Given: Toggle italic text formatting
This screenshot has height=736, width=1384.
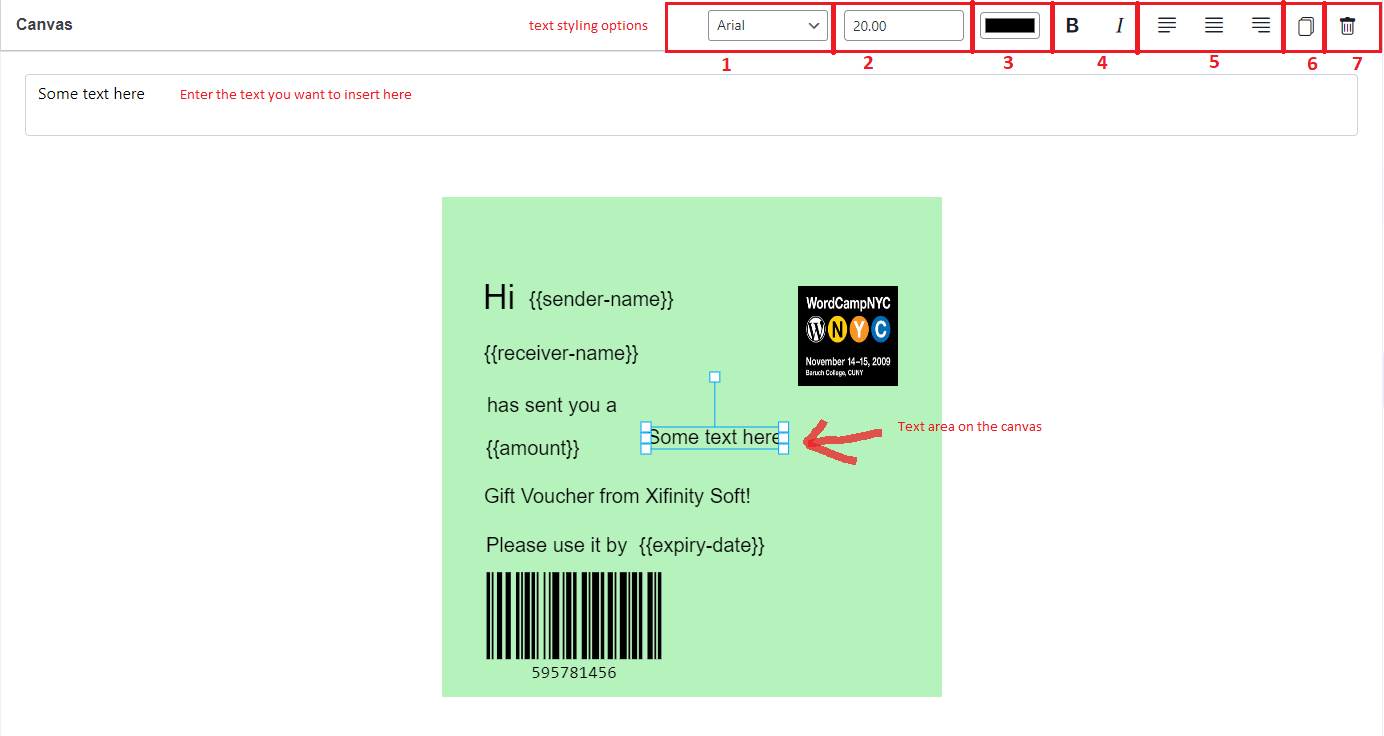Looking at the screenshot, I should (1119, 26).
